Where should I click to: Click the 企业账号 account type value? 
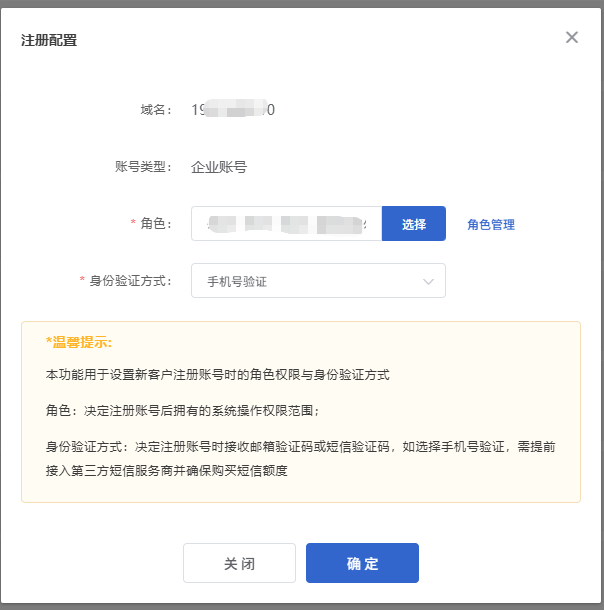click(x=219, y=167)
